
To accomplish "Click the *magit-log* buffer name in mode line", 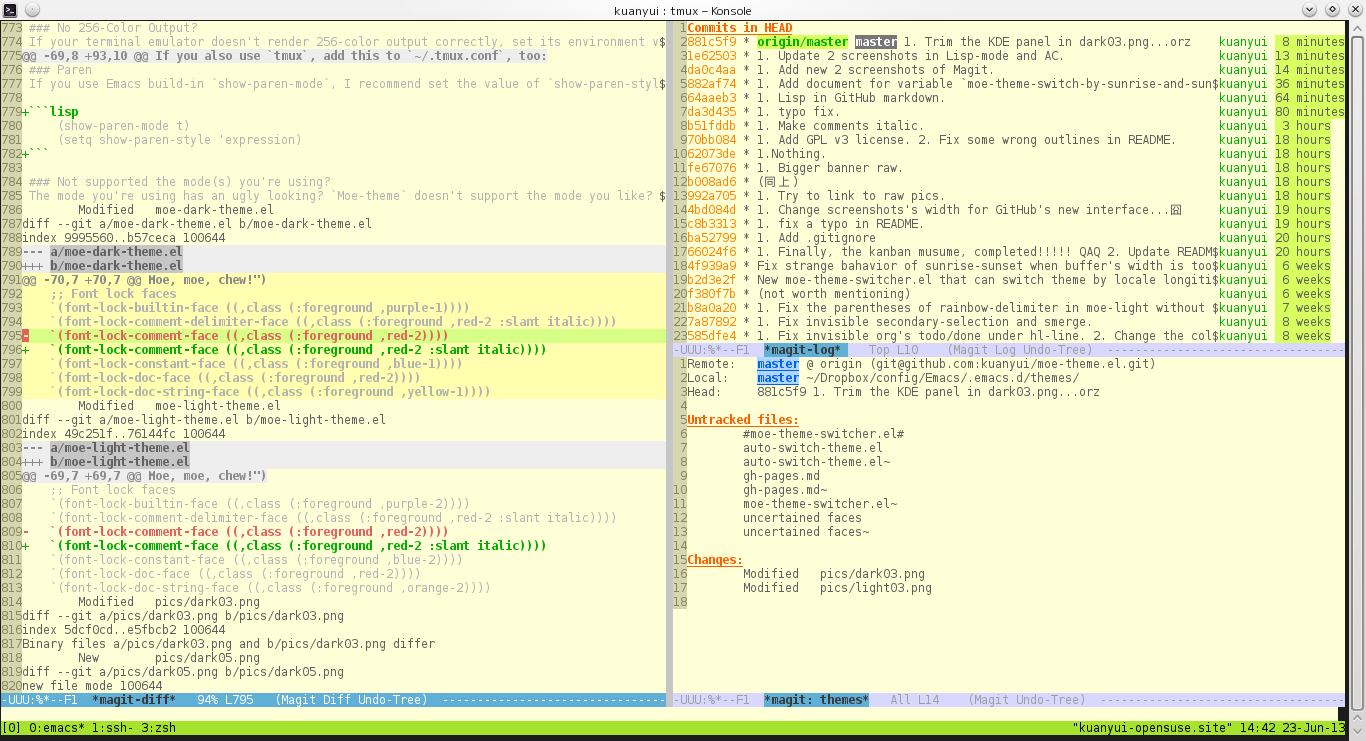I will coord(802,350).
